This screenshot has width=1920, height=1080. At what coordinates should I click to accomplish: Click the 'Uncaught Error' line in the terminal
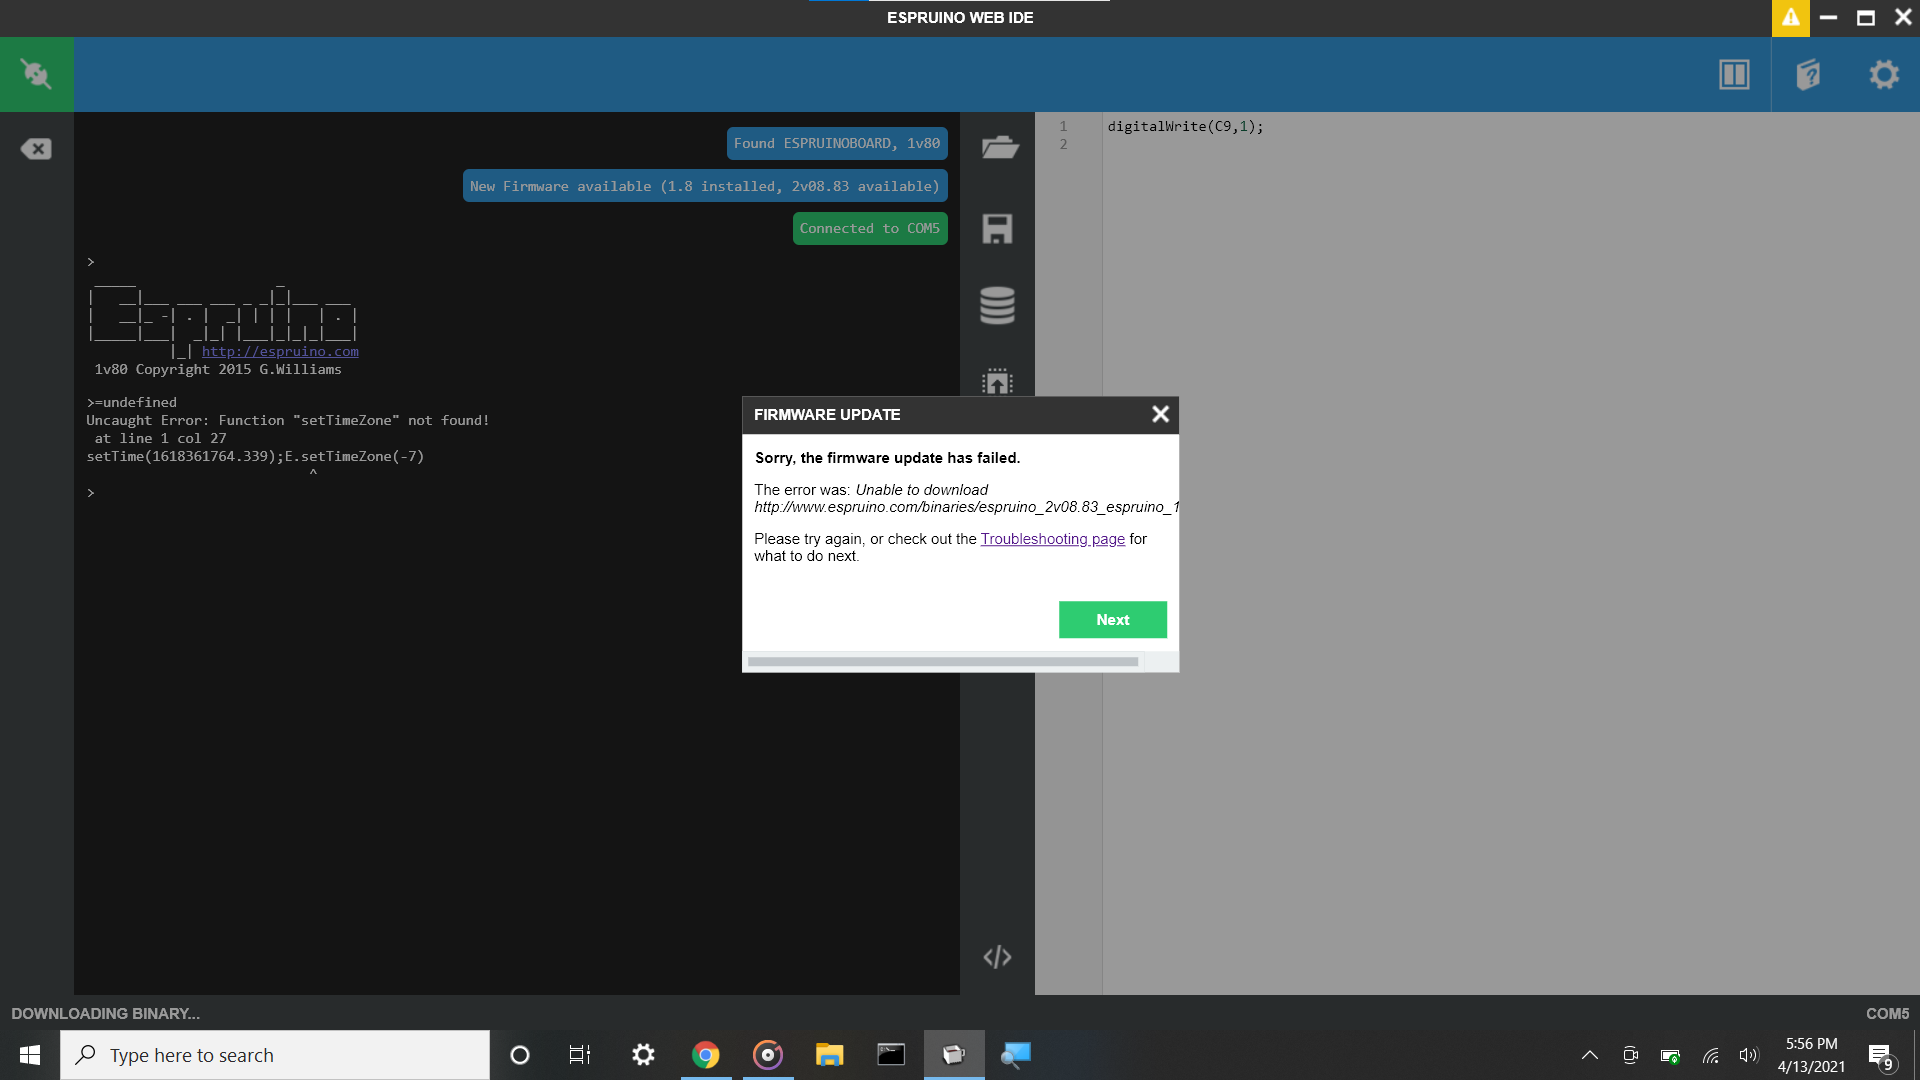(288, 421)
